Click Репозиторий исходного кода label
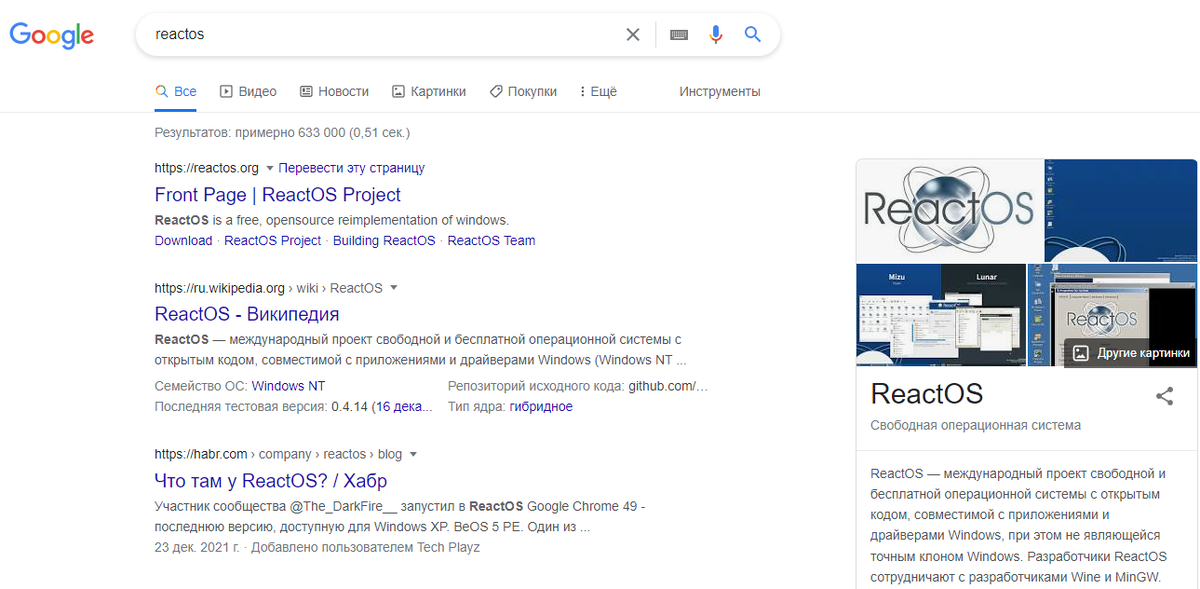The image size is (1200, 589). 535,386
